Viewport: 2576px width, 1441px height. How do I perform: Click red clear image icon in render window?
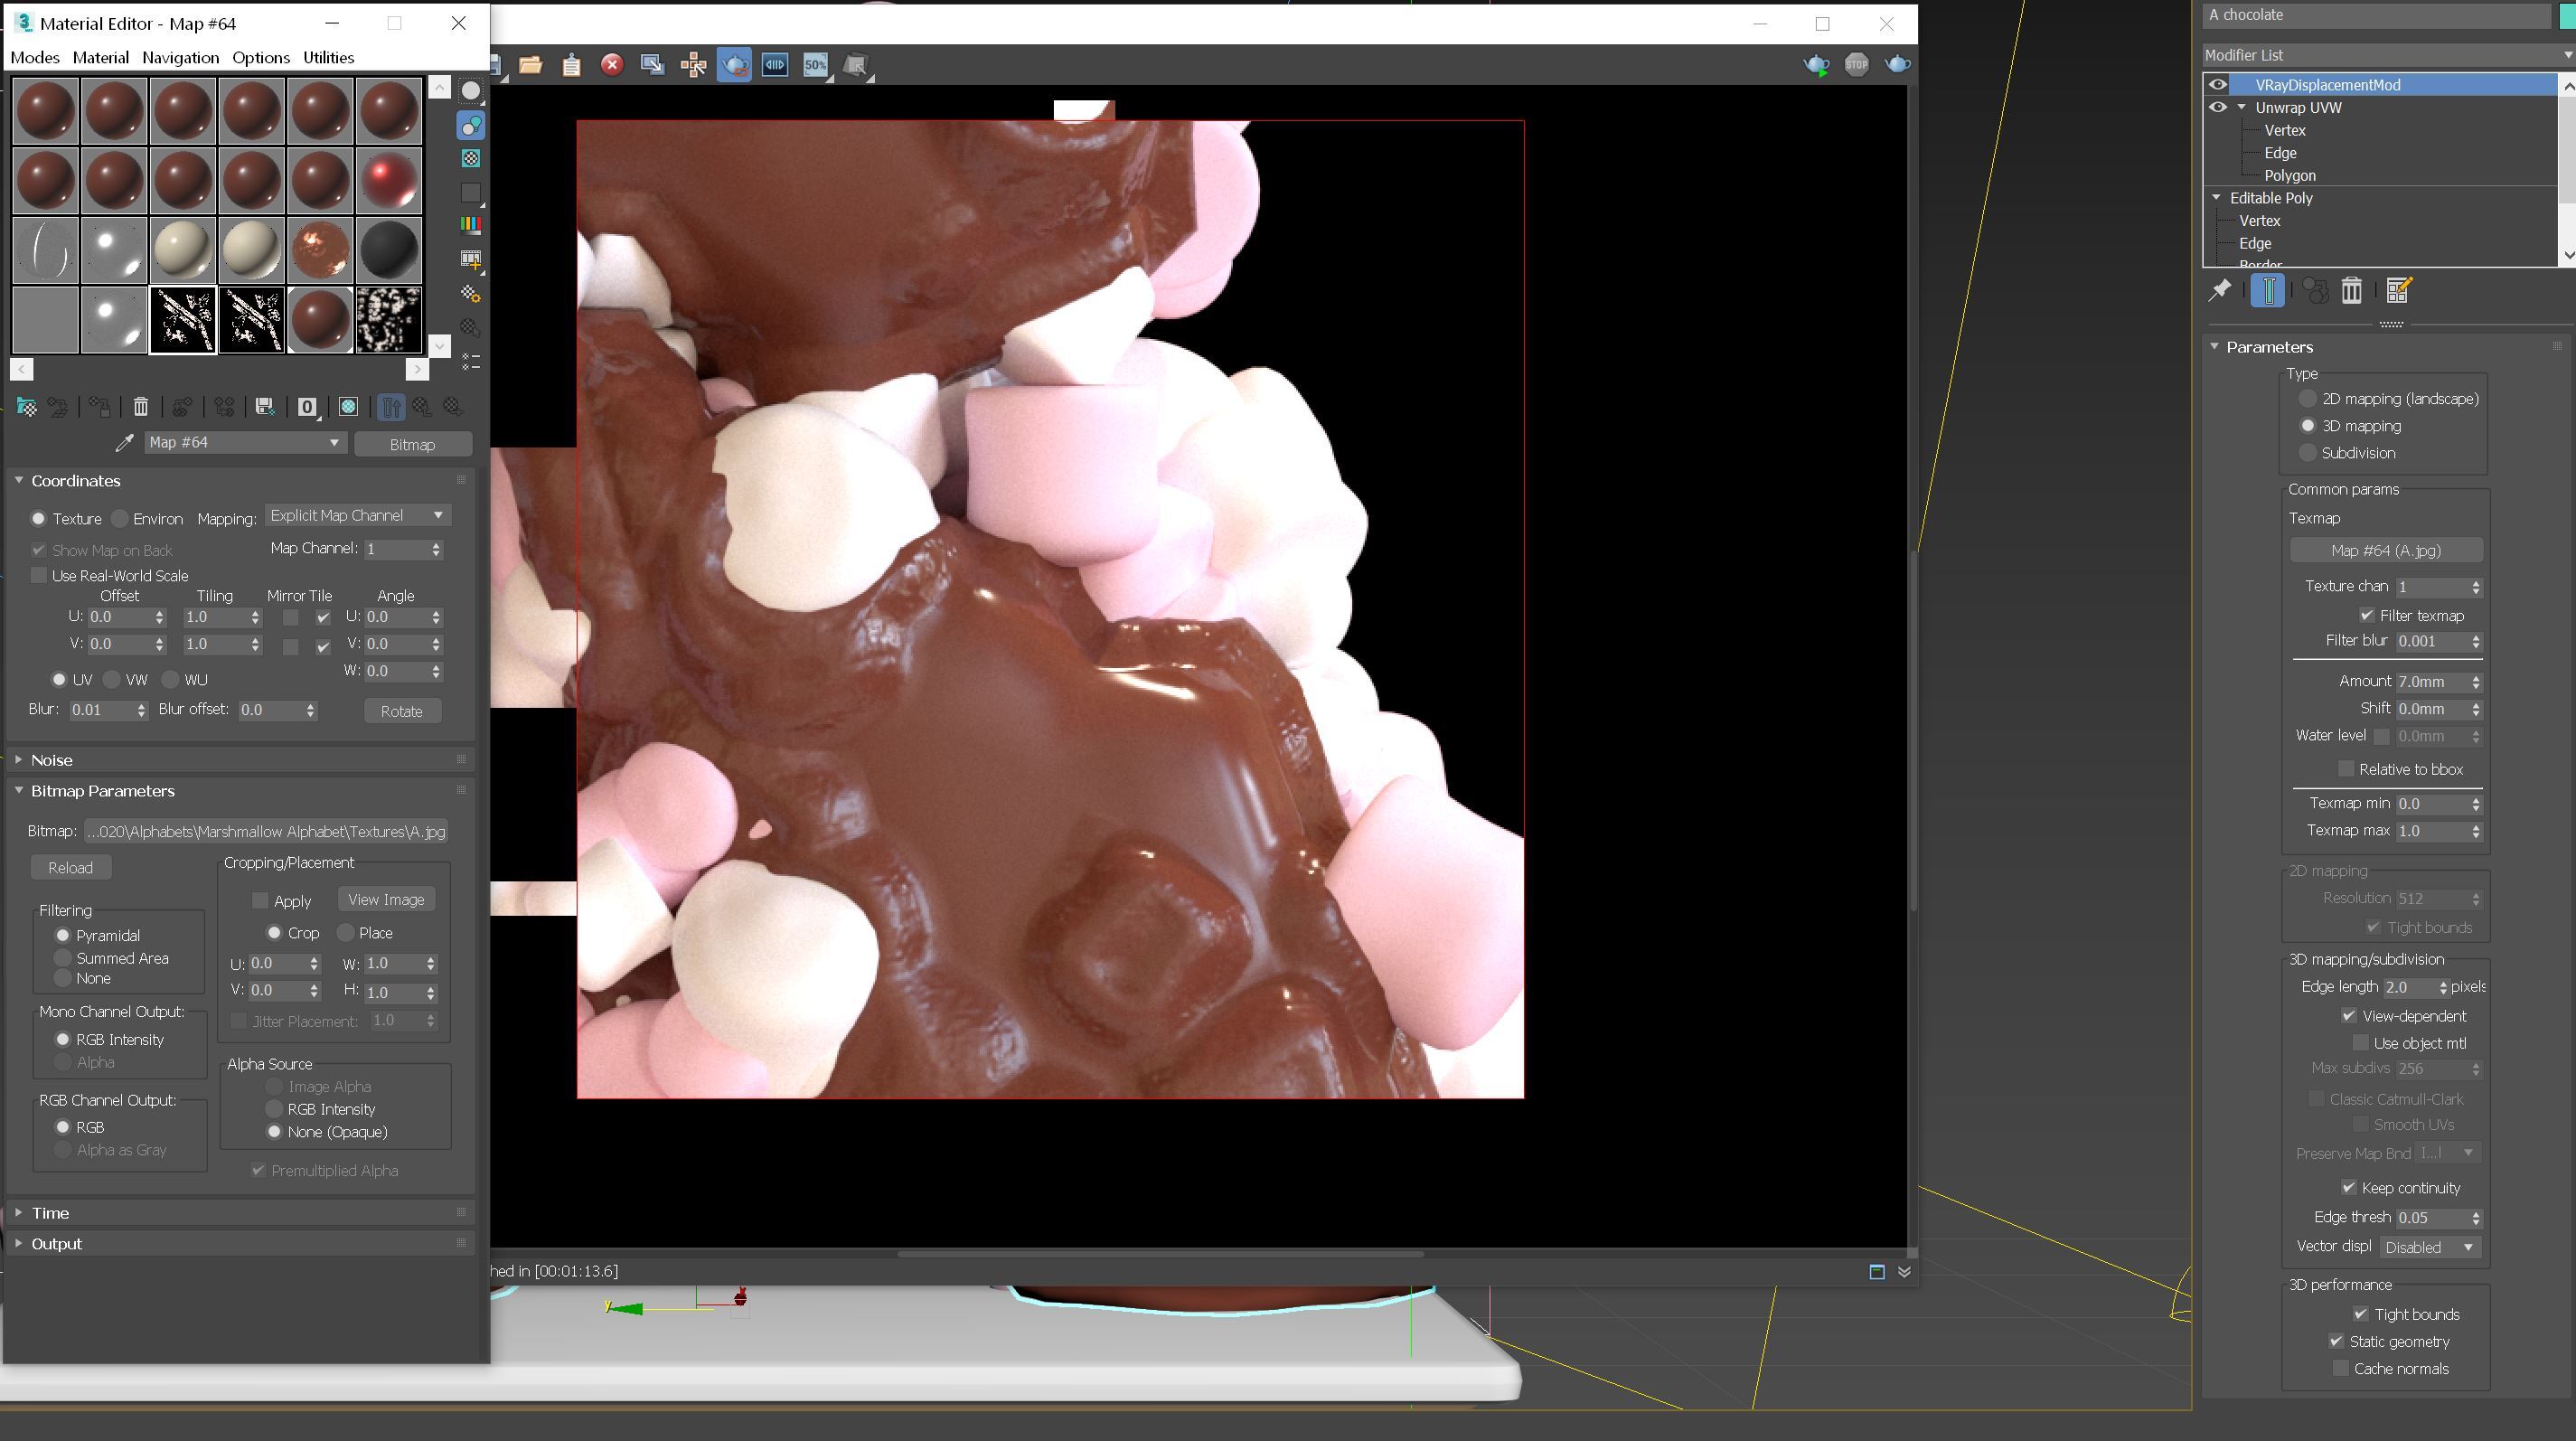point(612,65)
